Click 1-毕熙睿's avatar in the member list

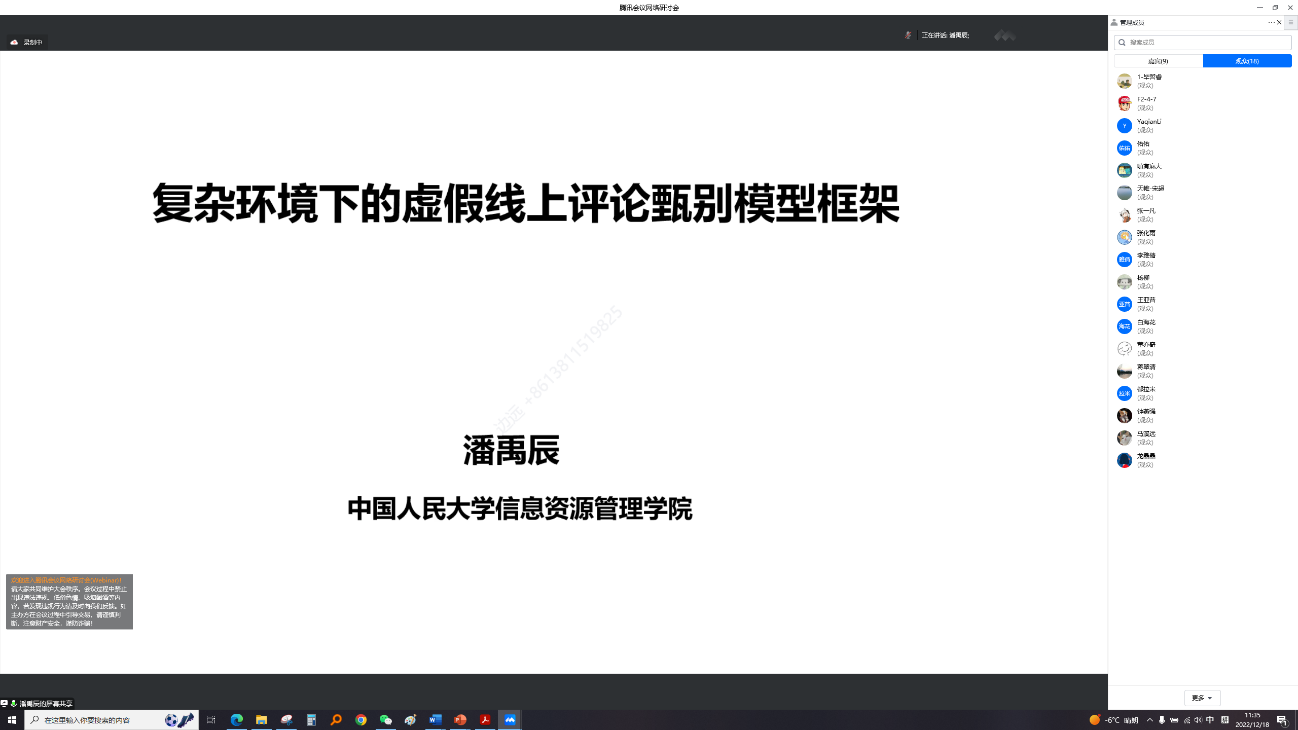point(1124,81)
